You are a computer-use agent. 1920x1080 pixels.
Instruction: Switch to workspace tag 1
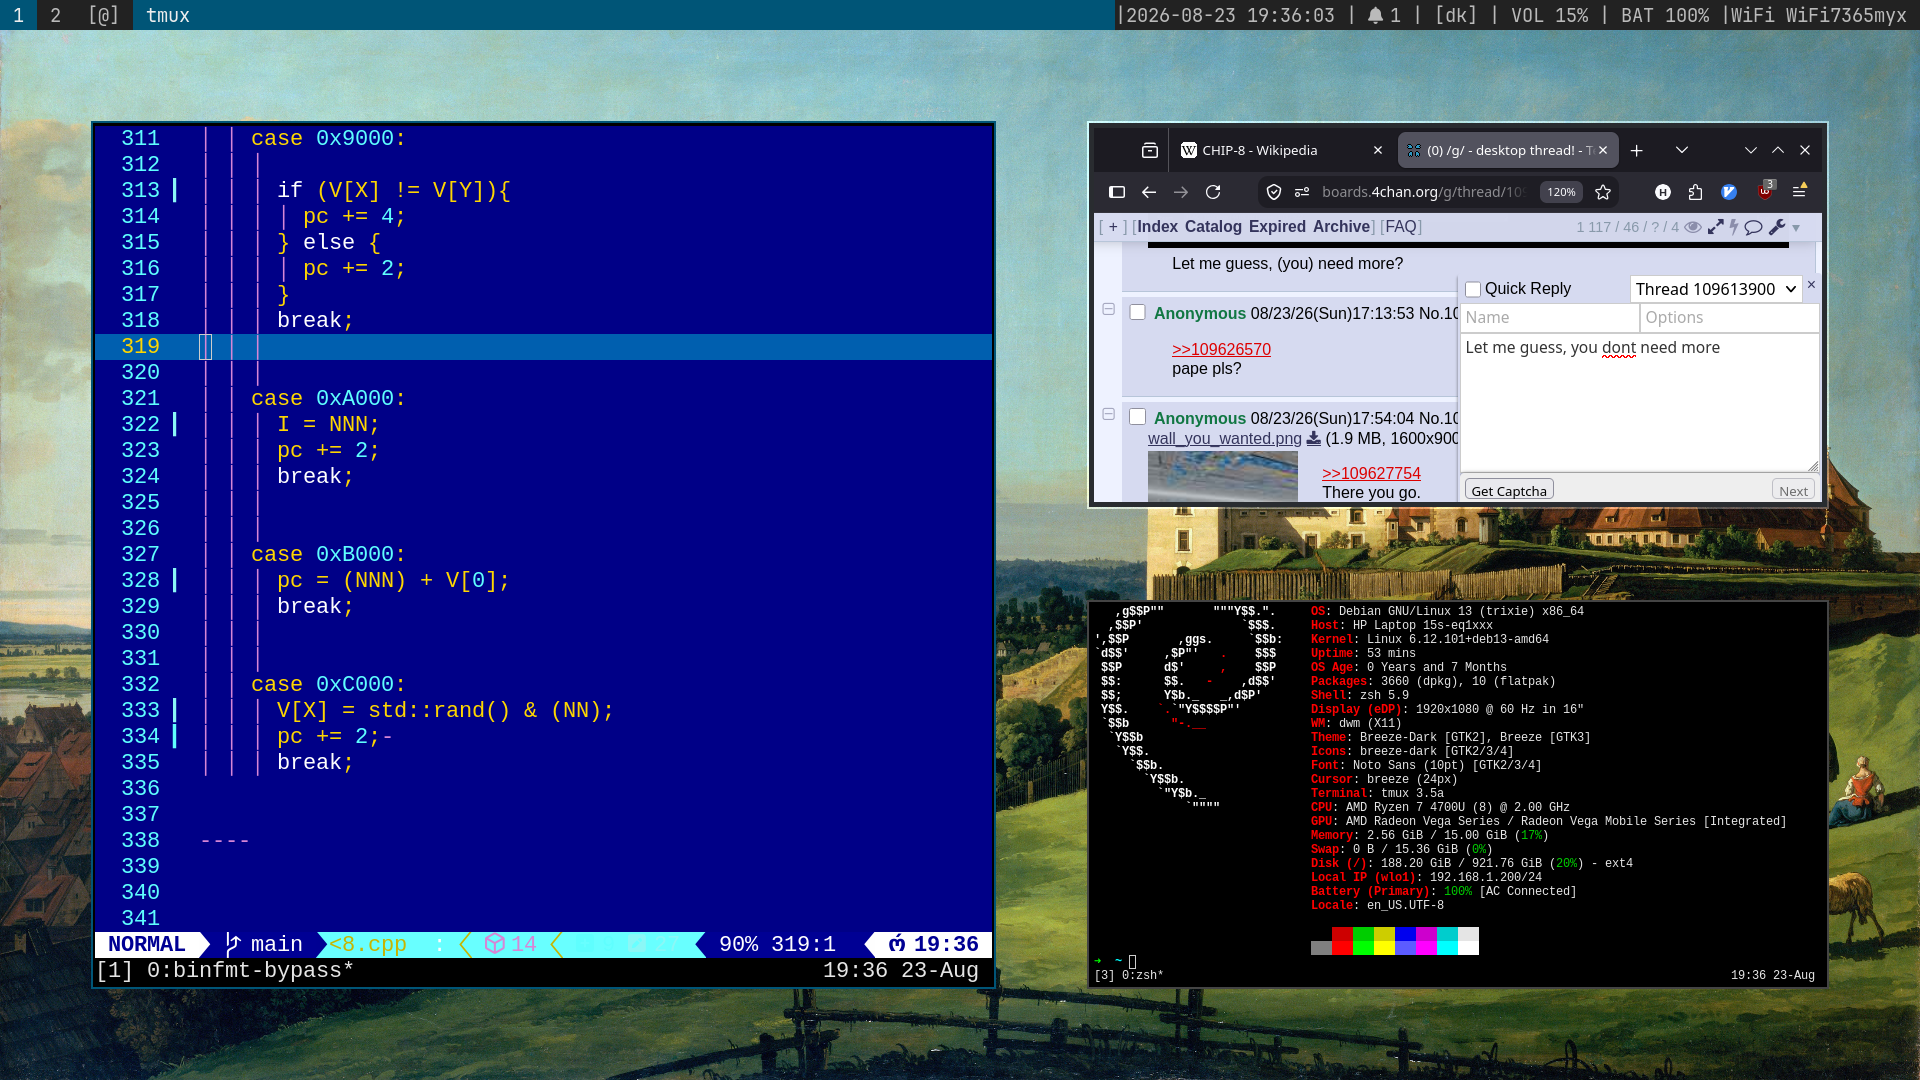[18, 15]
